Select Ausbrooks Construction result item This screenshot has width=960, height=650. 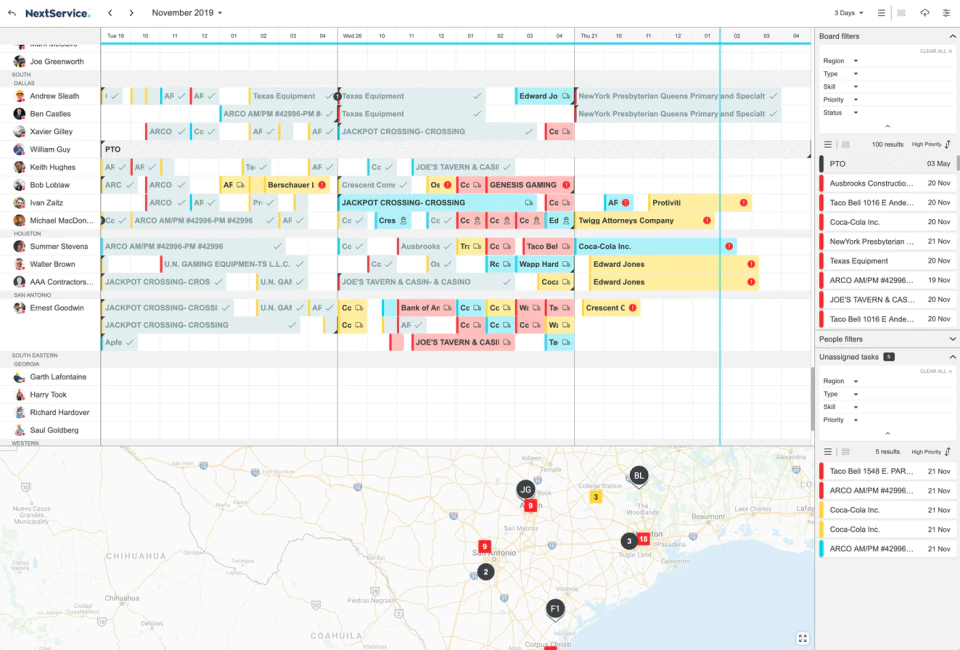[x=886, y=183]
